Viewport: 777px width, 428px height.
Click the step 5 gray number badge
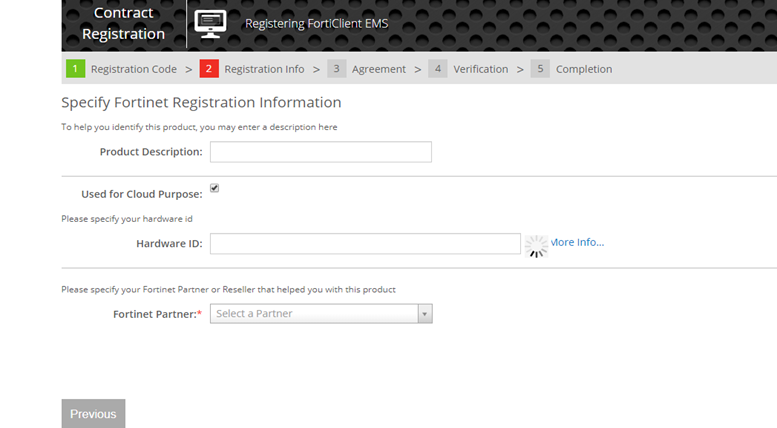[x=541, y=69]
